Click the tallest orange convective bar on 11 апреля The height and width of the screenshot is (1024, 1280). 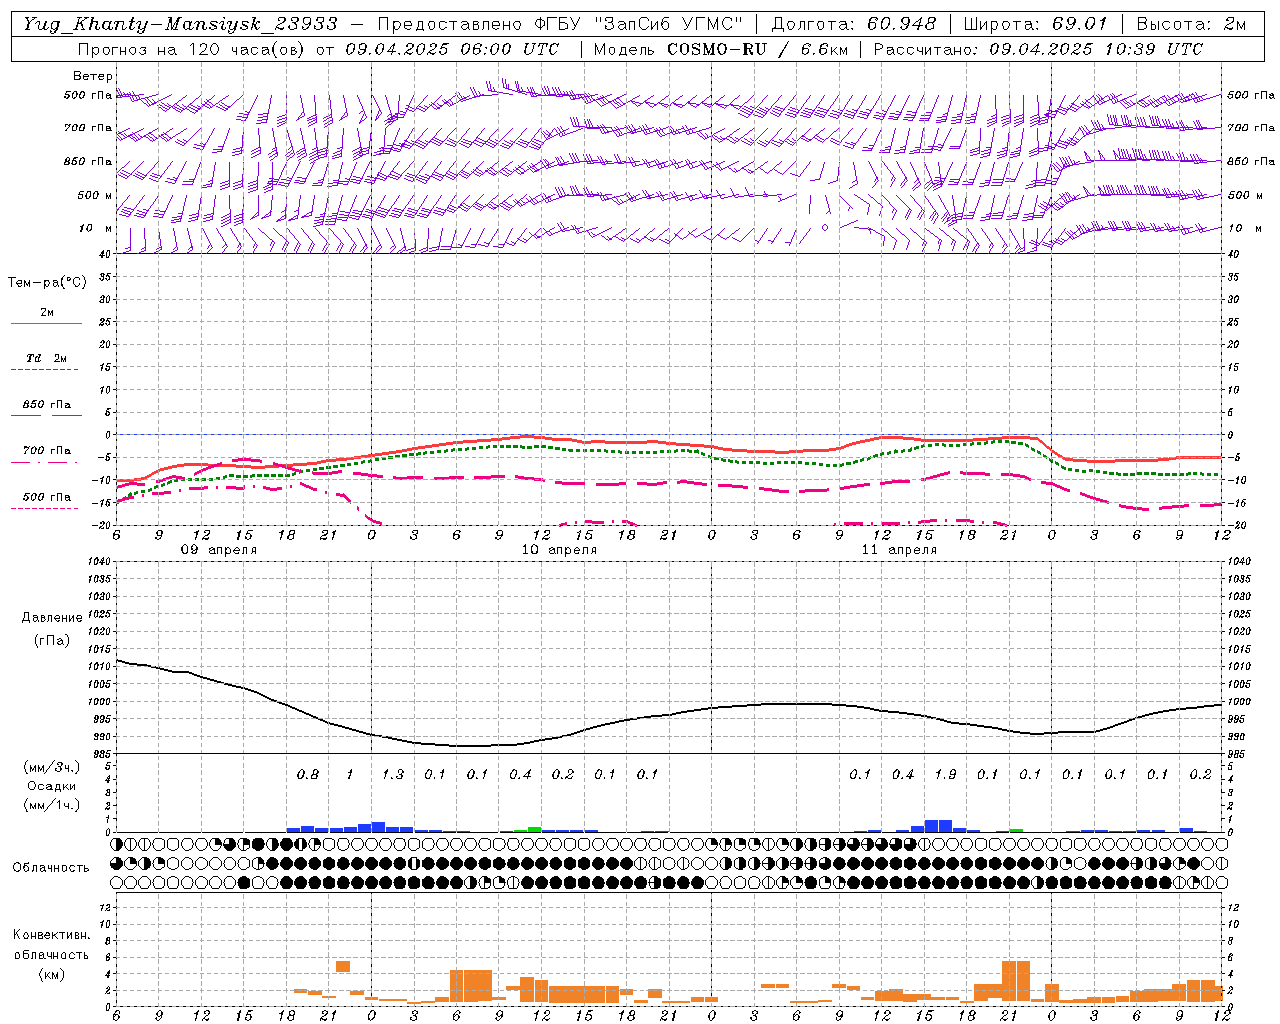[x=1016, y=981]
